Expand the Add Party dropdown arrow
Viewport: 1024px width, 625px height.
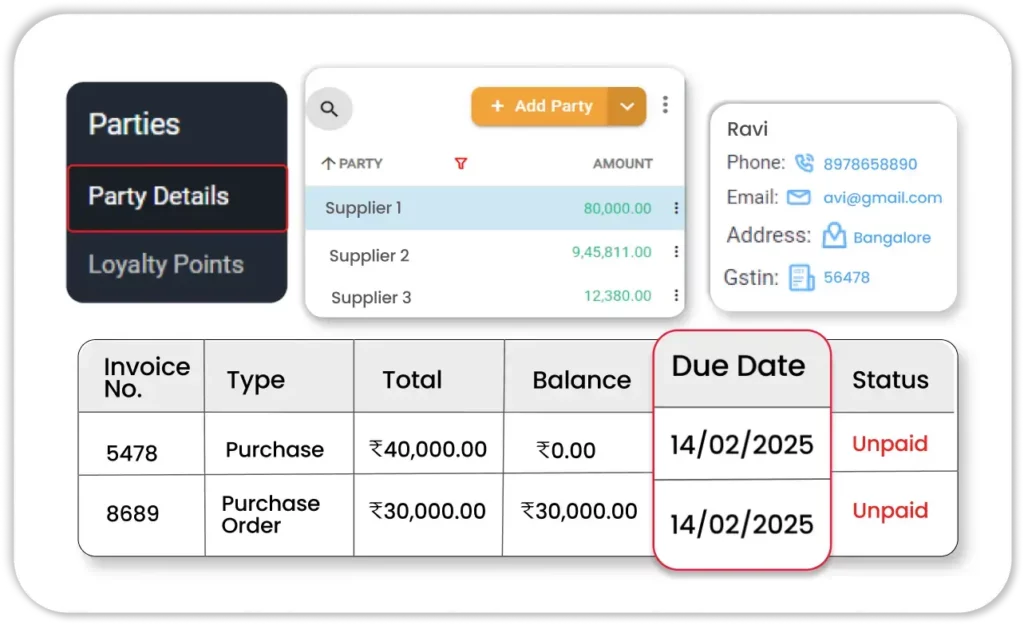coord(627,106)
